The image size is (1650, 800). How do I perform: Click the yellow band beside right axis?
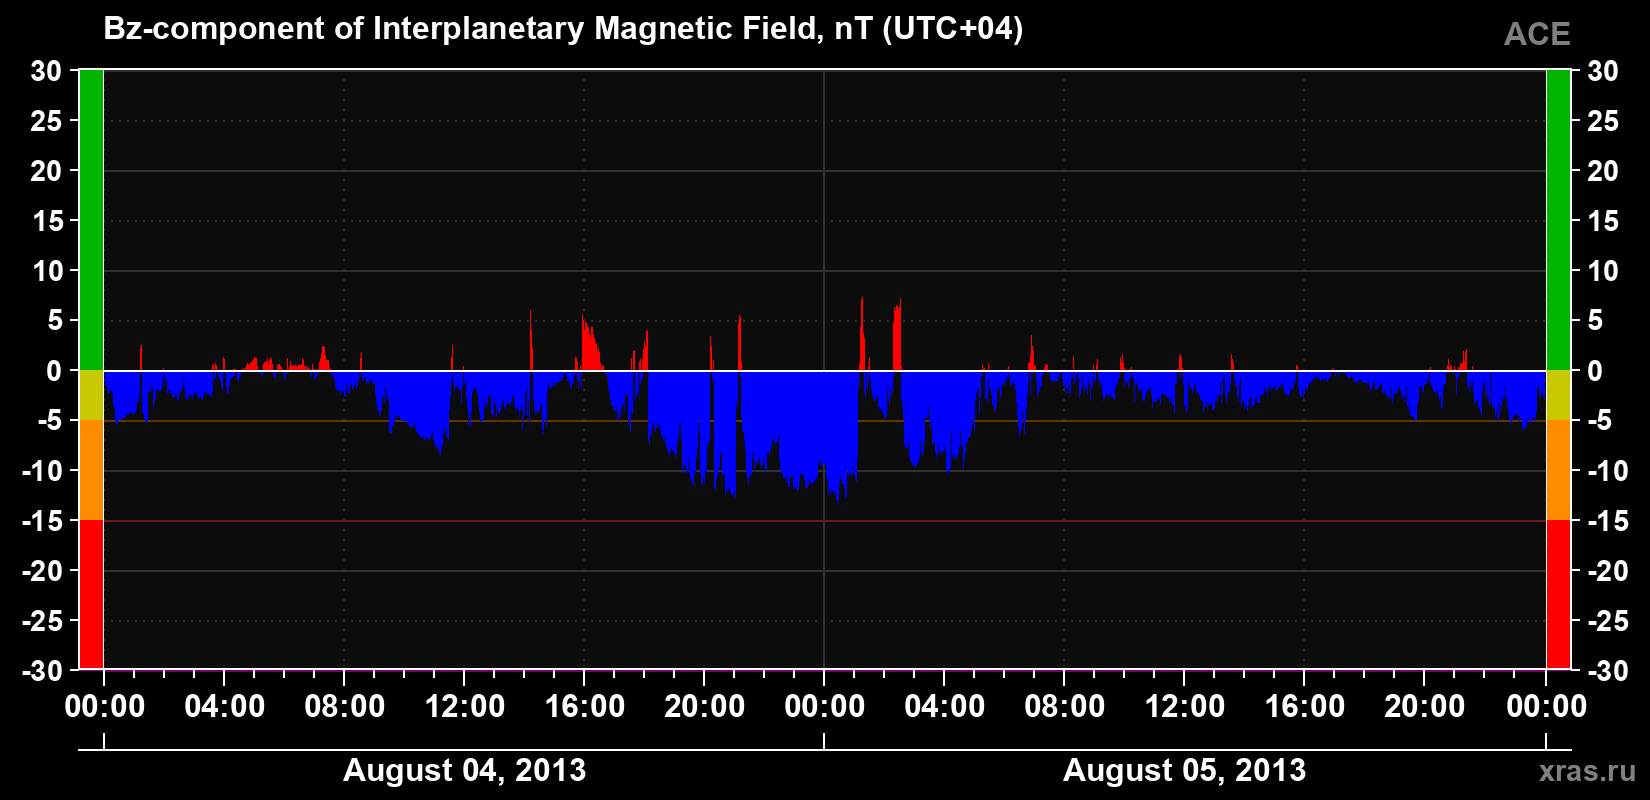pos(1559,395)
